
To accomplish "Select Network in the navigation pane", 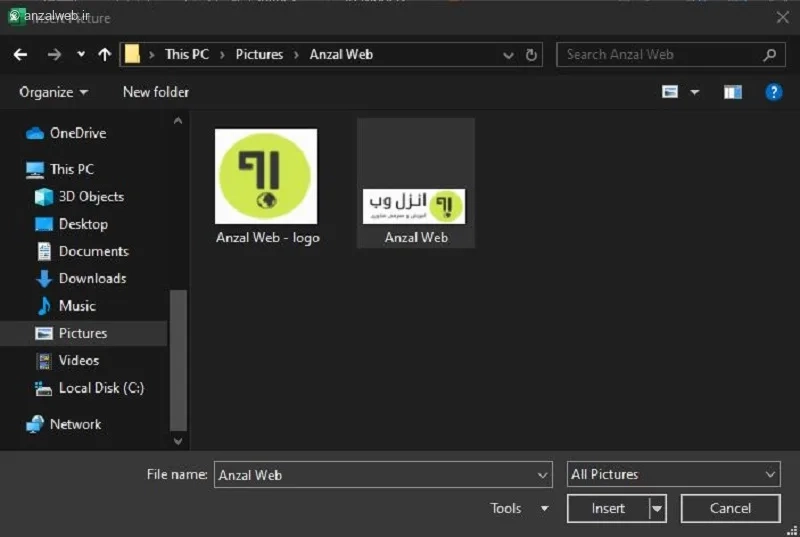I will [75, 424].
